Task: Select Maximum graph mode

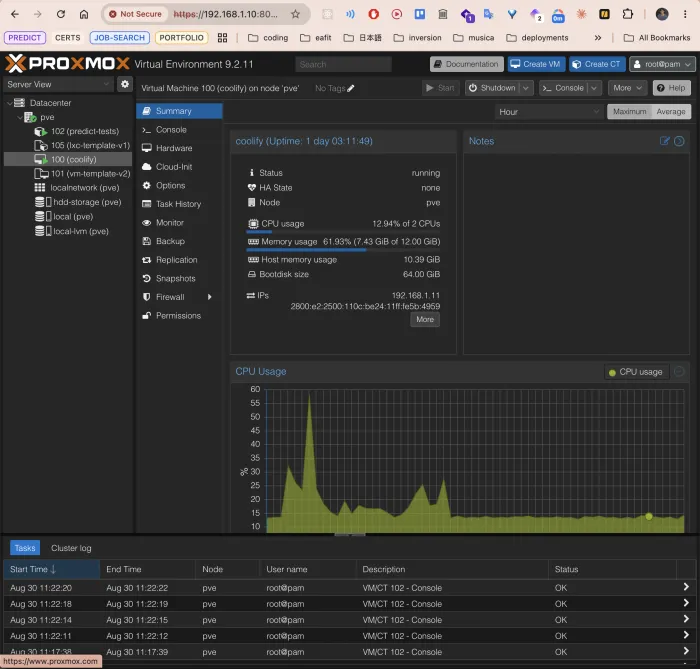Action: pyautogui.click(x=629, y=112)
